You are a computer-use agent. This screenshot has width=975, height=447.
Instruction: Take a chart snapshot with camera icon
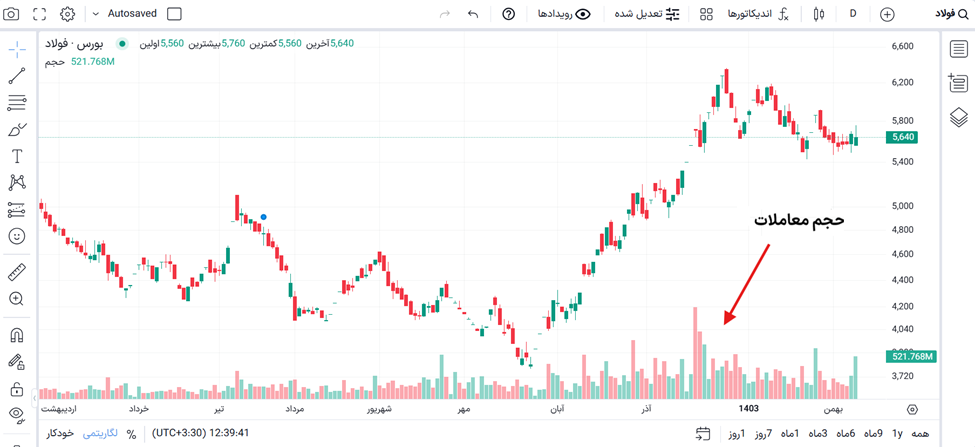click(x=12, y=14)
